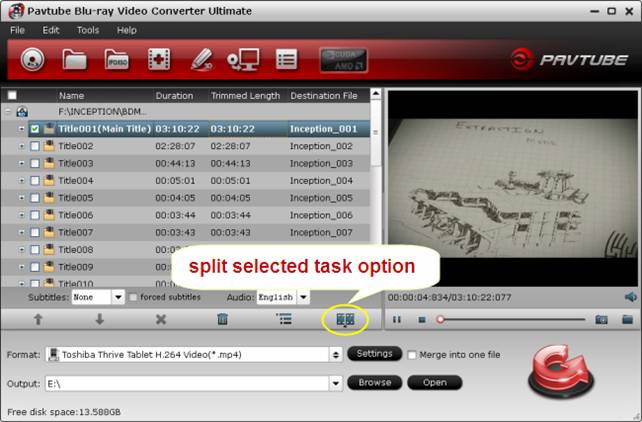Click the trash can clear-all icon

[222, 319]
